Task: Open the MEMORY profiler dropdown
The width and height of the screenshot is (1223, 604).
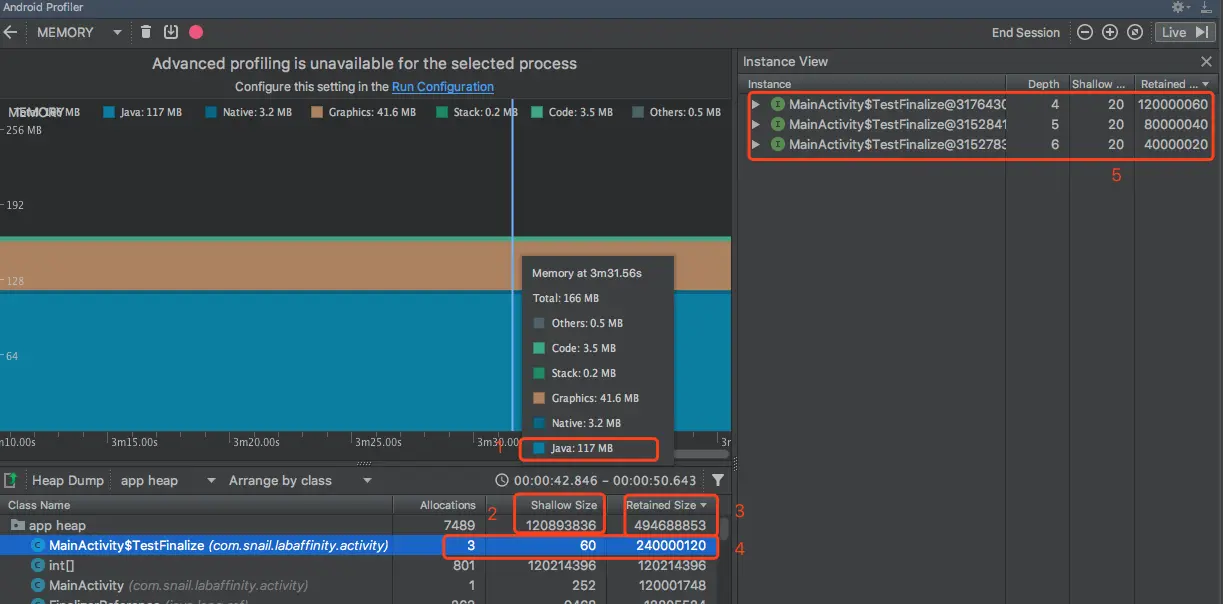Action: 79,32
